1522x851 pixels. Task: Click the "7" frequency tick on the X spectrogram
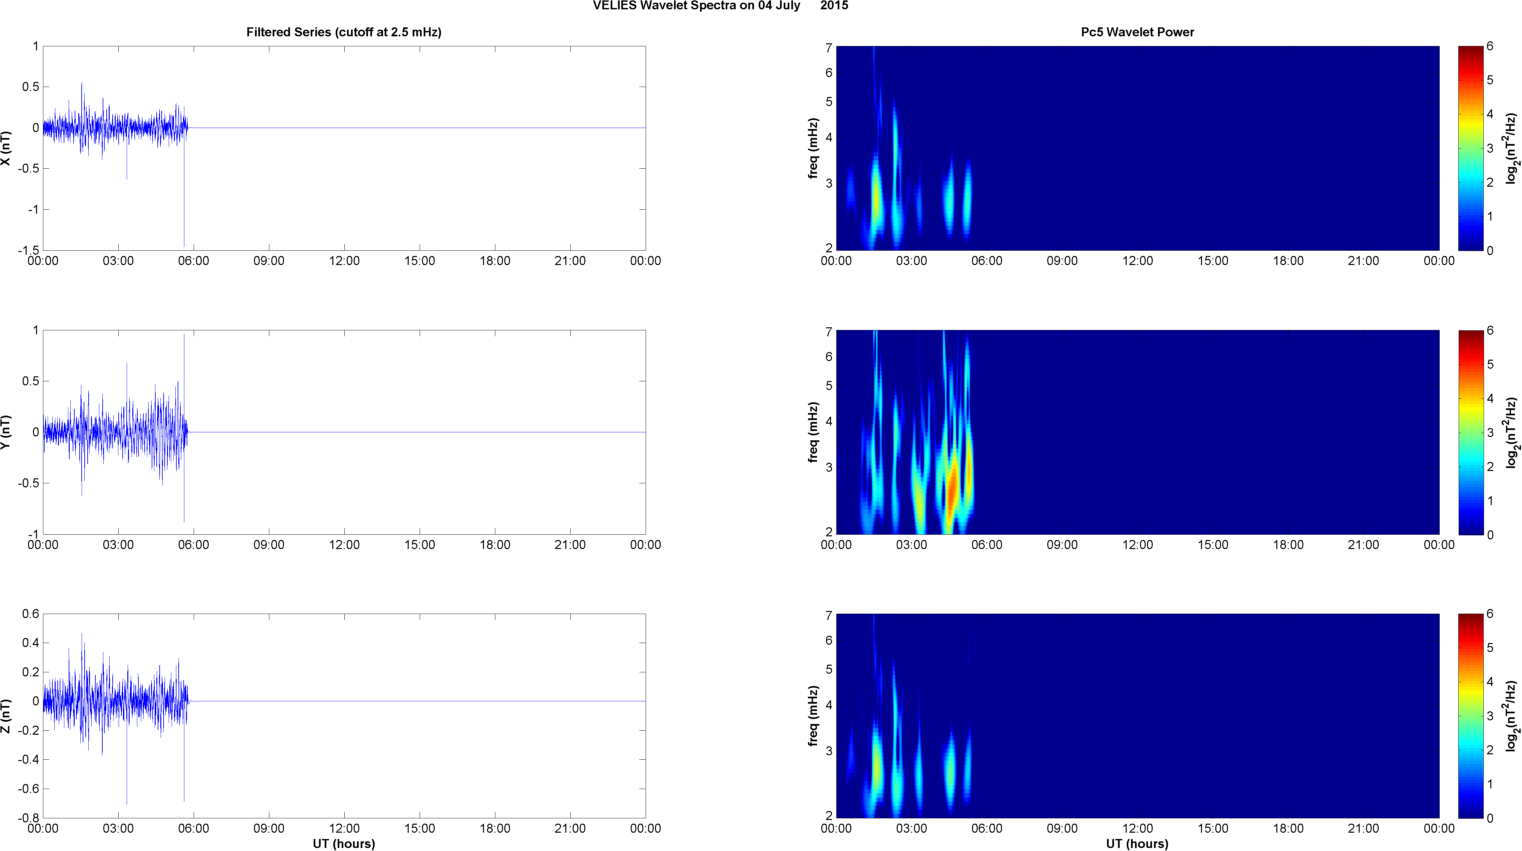(829, 48)
